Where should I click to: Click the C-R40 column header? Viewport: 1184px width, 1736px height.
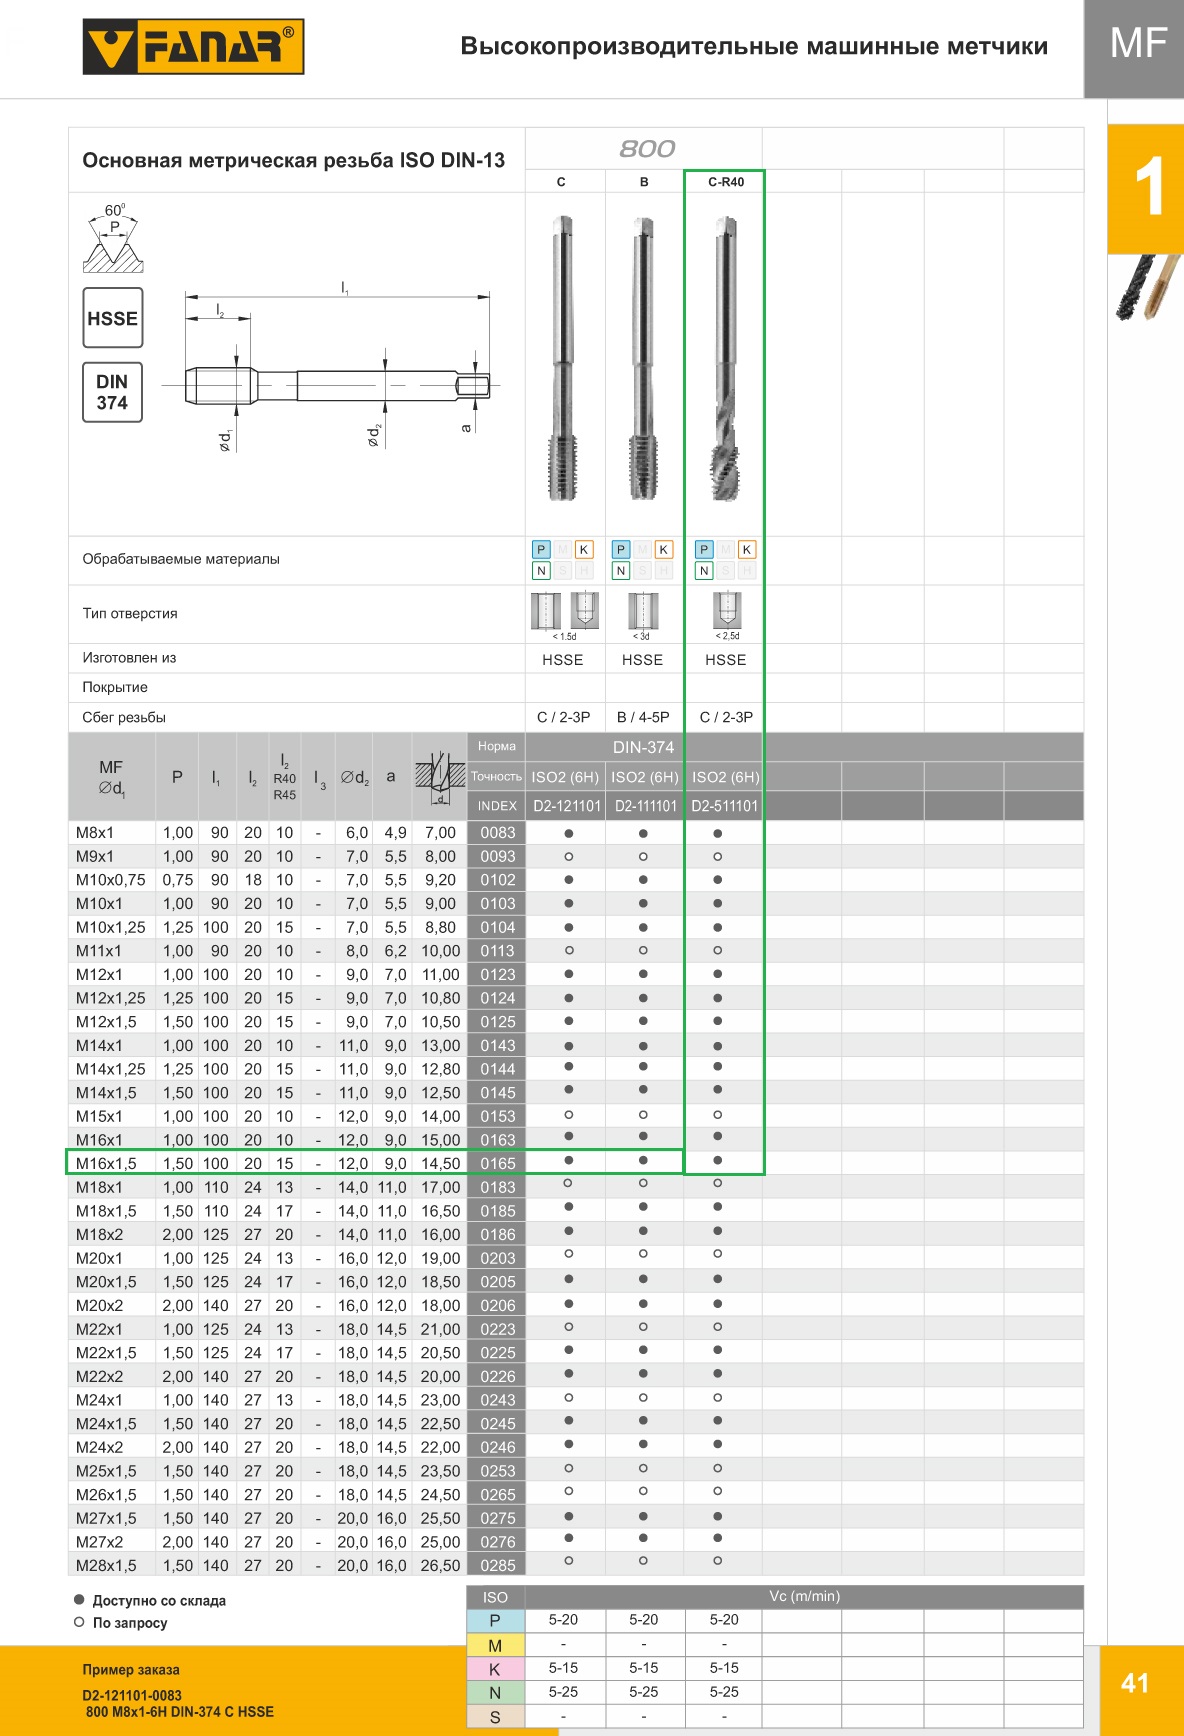pyautogui.click(x=726, y=182)
